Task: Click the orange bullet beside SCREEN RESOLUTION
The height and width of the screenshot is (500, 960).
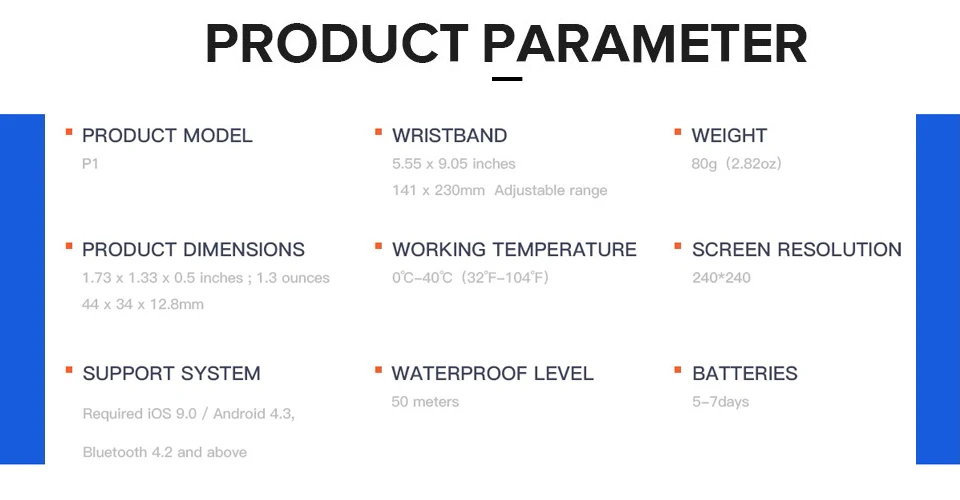Action: click(x=678, y=246)
